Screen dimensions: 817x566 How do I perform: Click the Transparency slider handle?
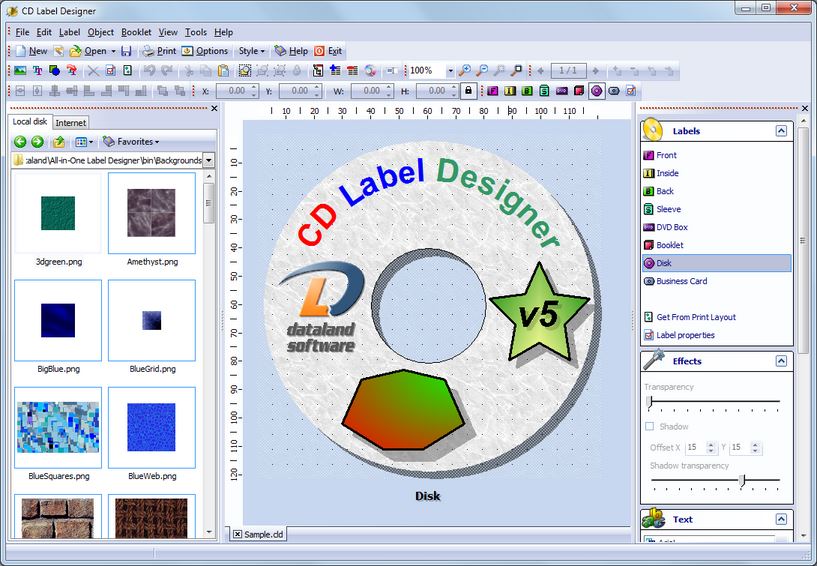click(649, 402)
